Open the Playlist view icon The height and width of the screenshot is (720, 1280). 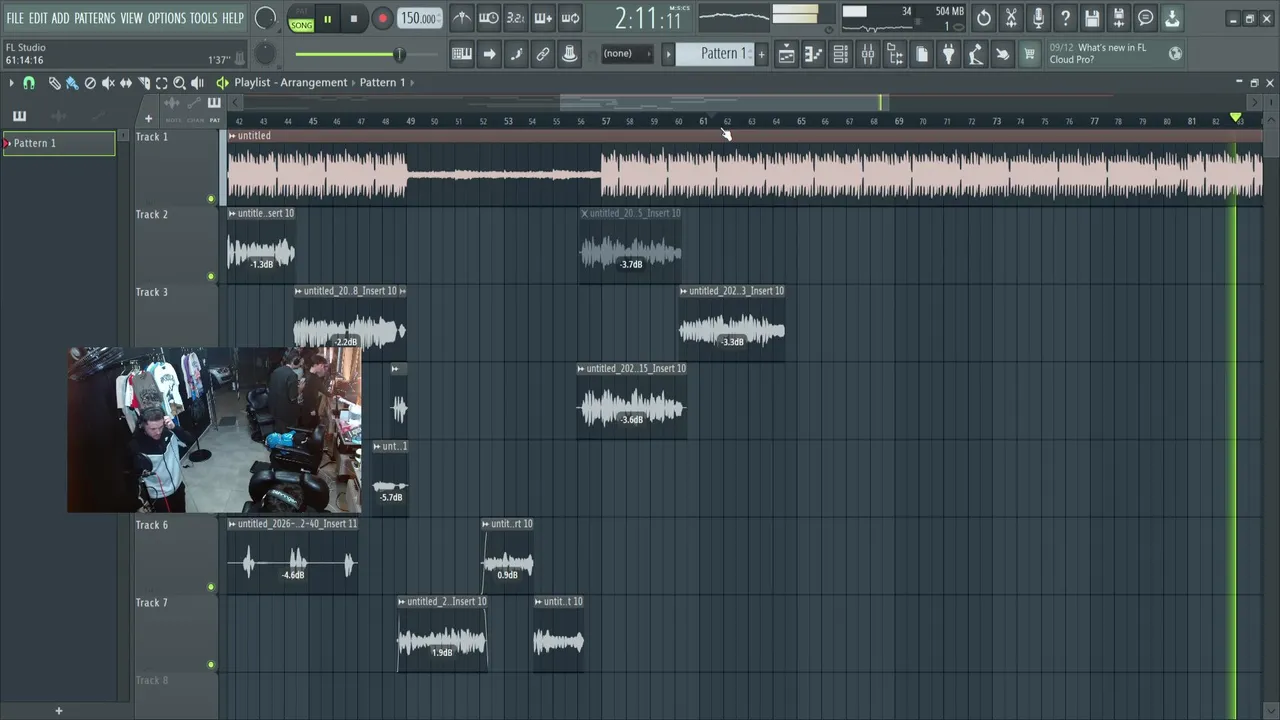click(787, 55)
